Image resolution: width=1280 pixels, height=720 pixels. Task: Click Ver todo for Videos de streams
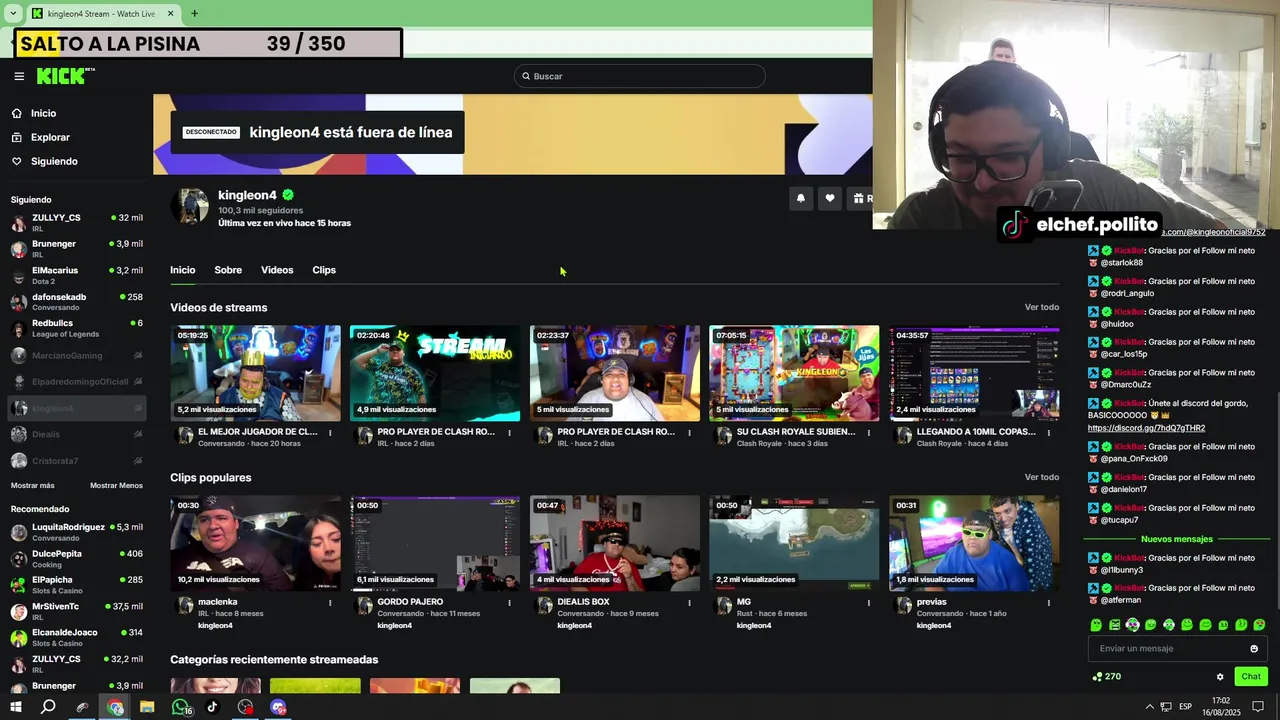[1041, 307]
